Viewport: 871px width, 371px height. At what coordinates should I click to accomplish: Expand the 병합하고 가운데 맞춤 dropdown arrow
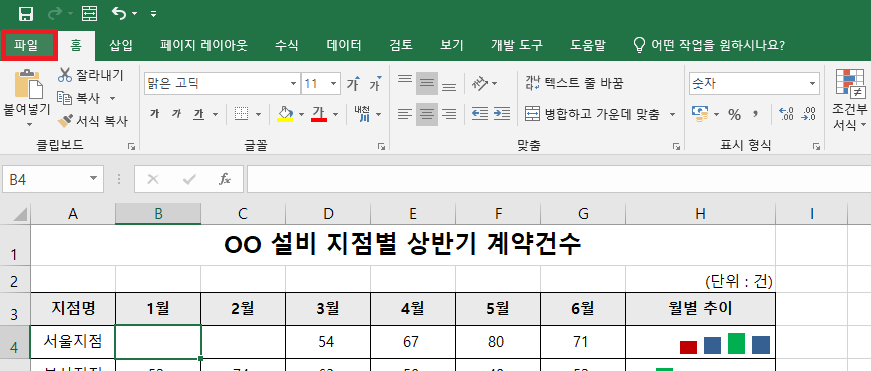tap(672, 115)
